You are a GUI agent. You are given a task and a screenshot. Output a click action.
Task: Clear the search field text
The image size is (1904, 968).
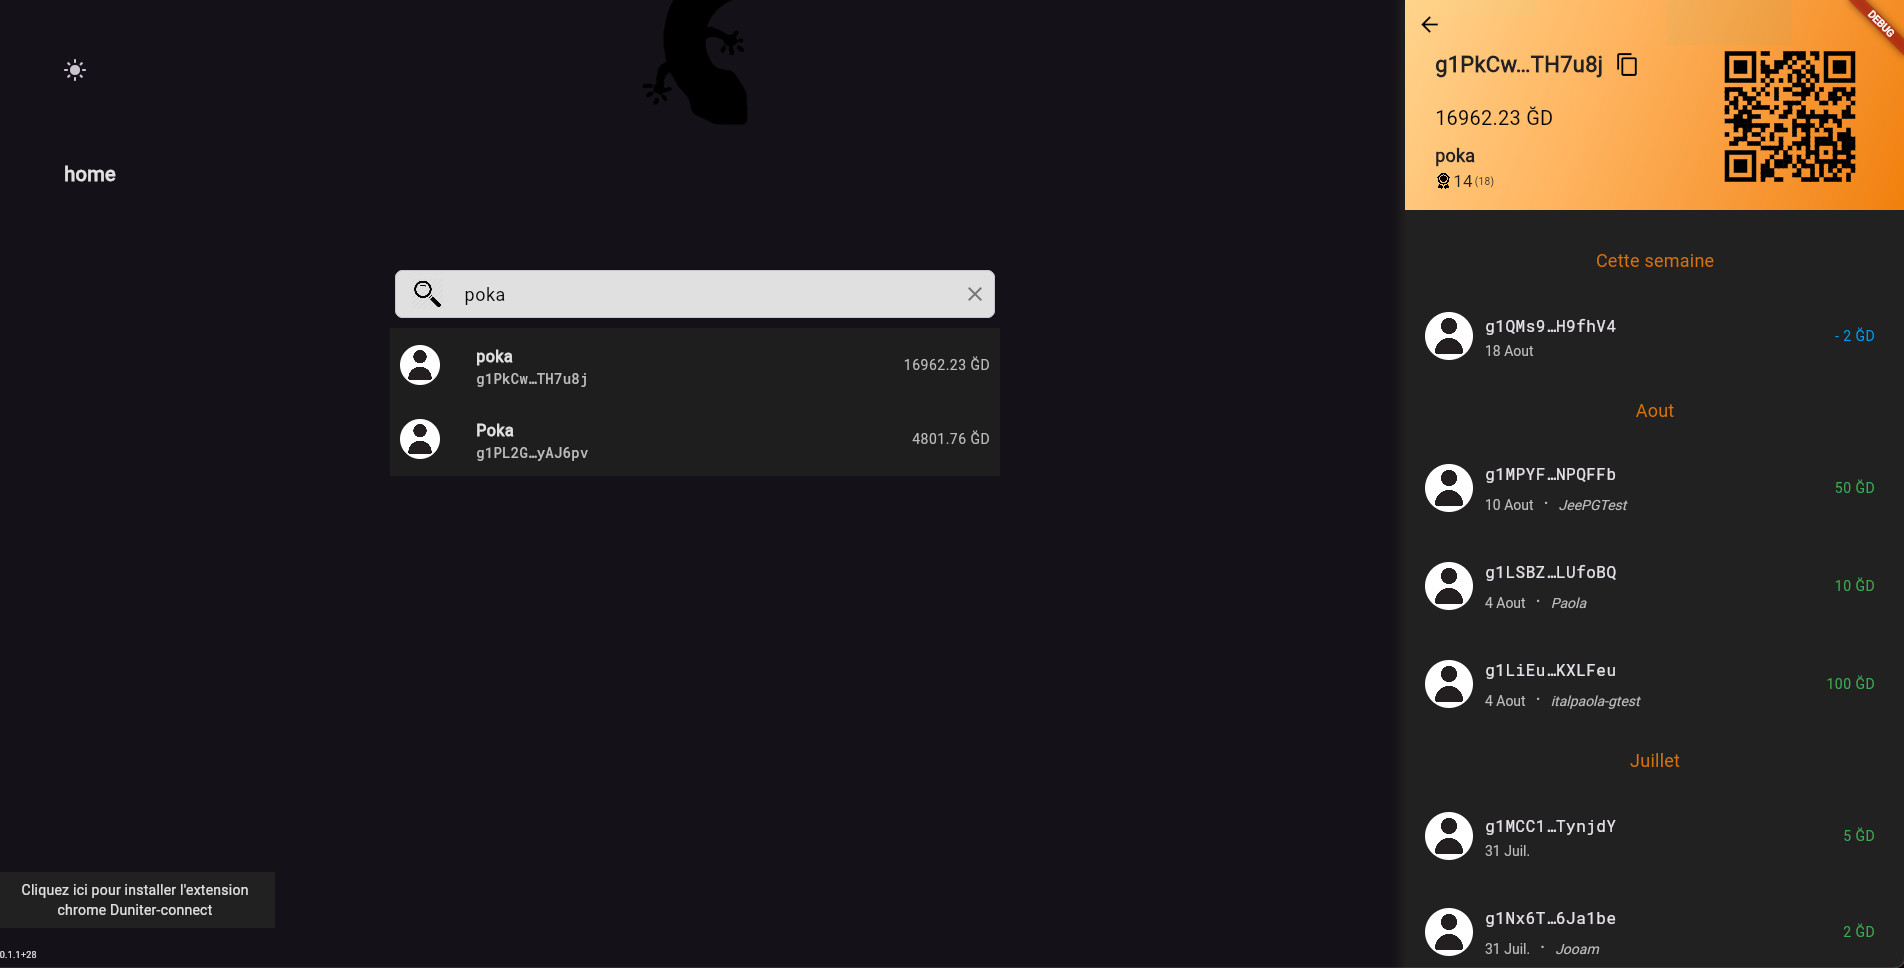point(974,294)
